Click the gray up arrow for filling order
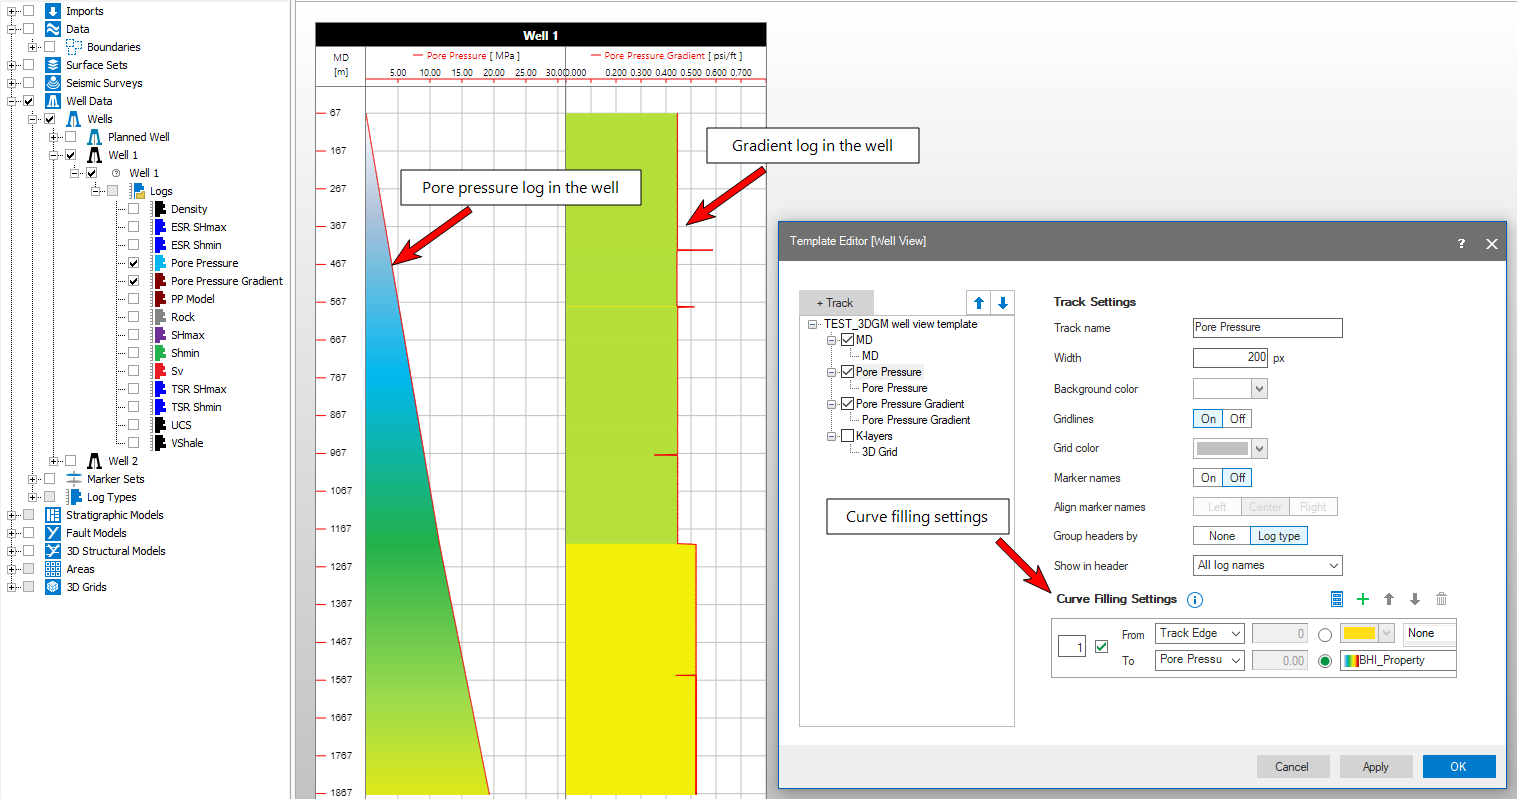 (x=1389, y=599)
